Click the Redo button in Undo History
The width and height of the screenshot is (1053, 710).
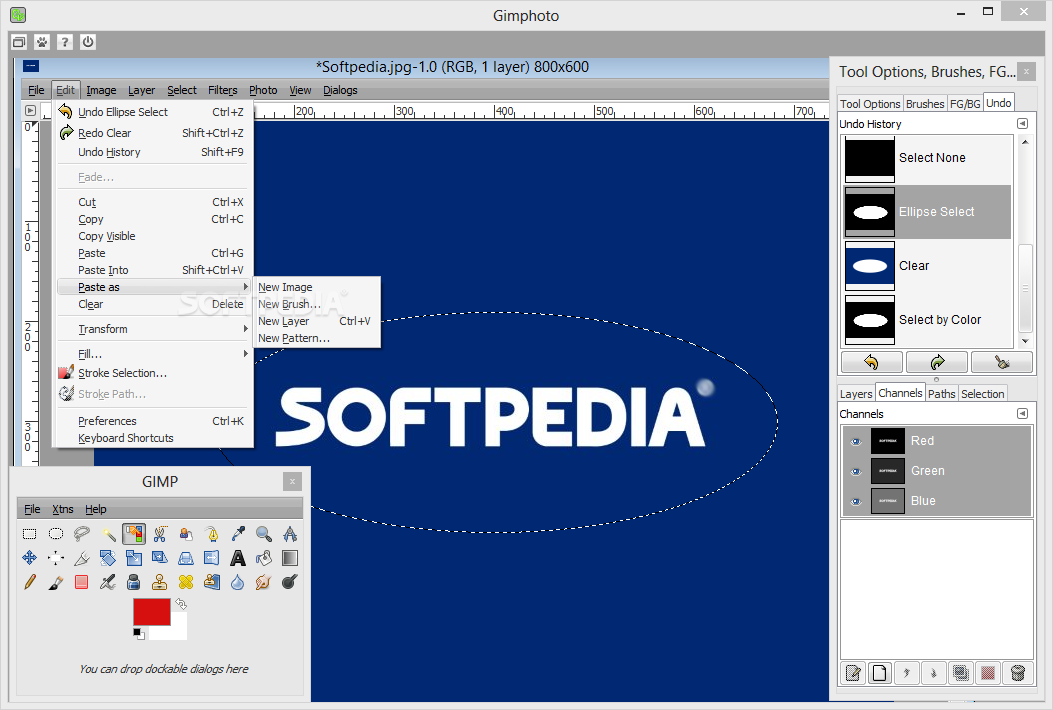[x=937, y=362]
